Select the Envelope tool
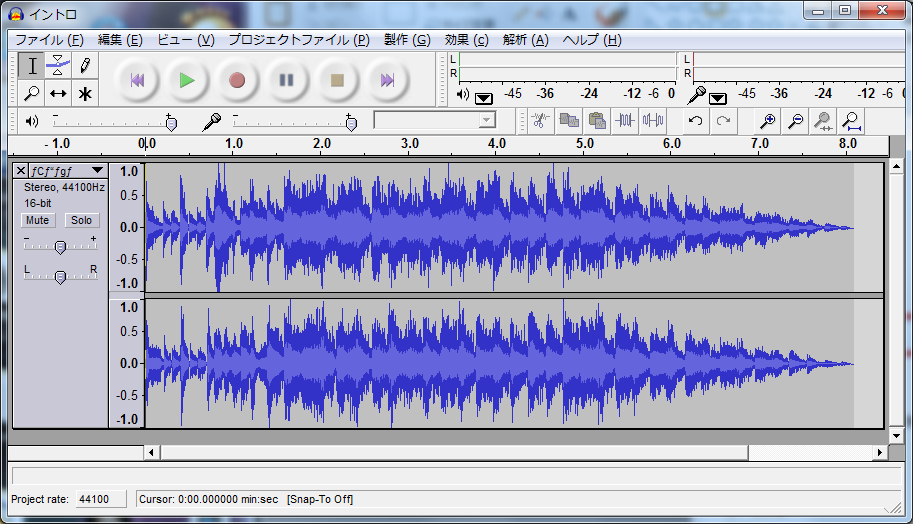The image size is (913, 524). (x=58, y=66)
